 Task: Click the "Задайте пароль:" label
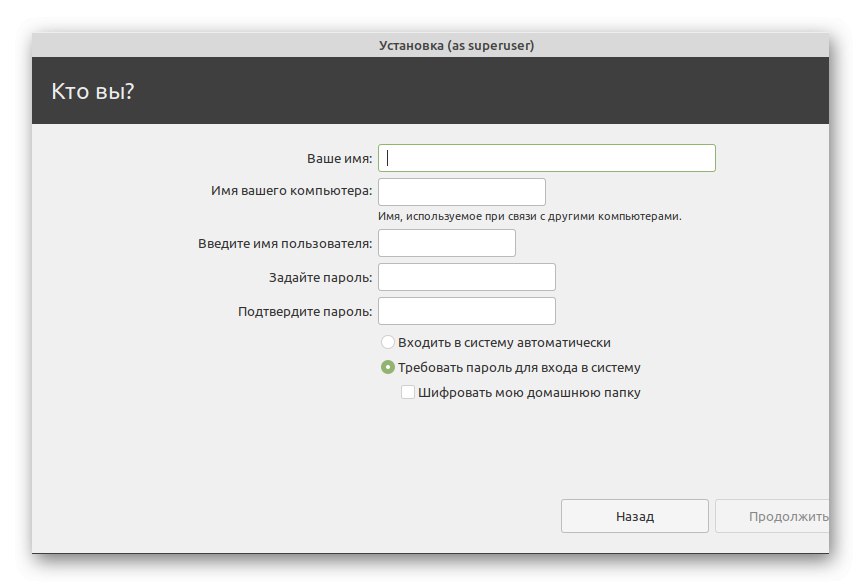[x=320, y=277]
